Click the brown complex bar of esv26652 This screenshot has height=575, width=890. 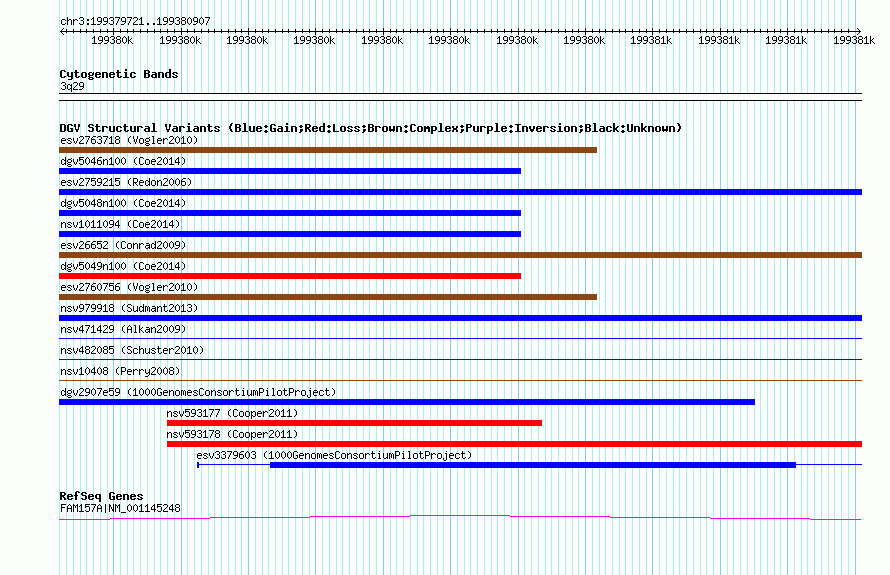coord(460,255)
